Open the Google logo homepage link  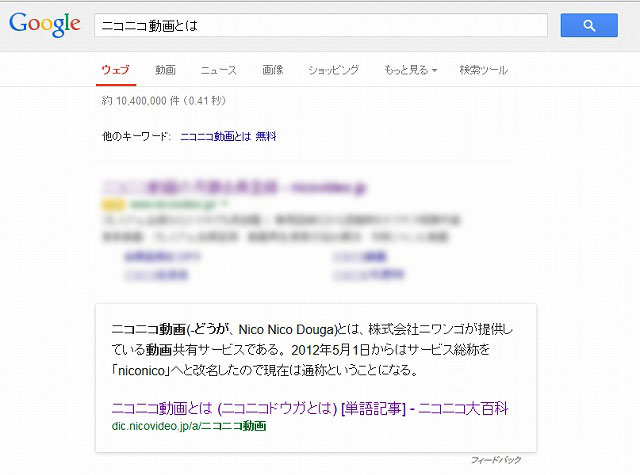[44, 24]
